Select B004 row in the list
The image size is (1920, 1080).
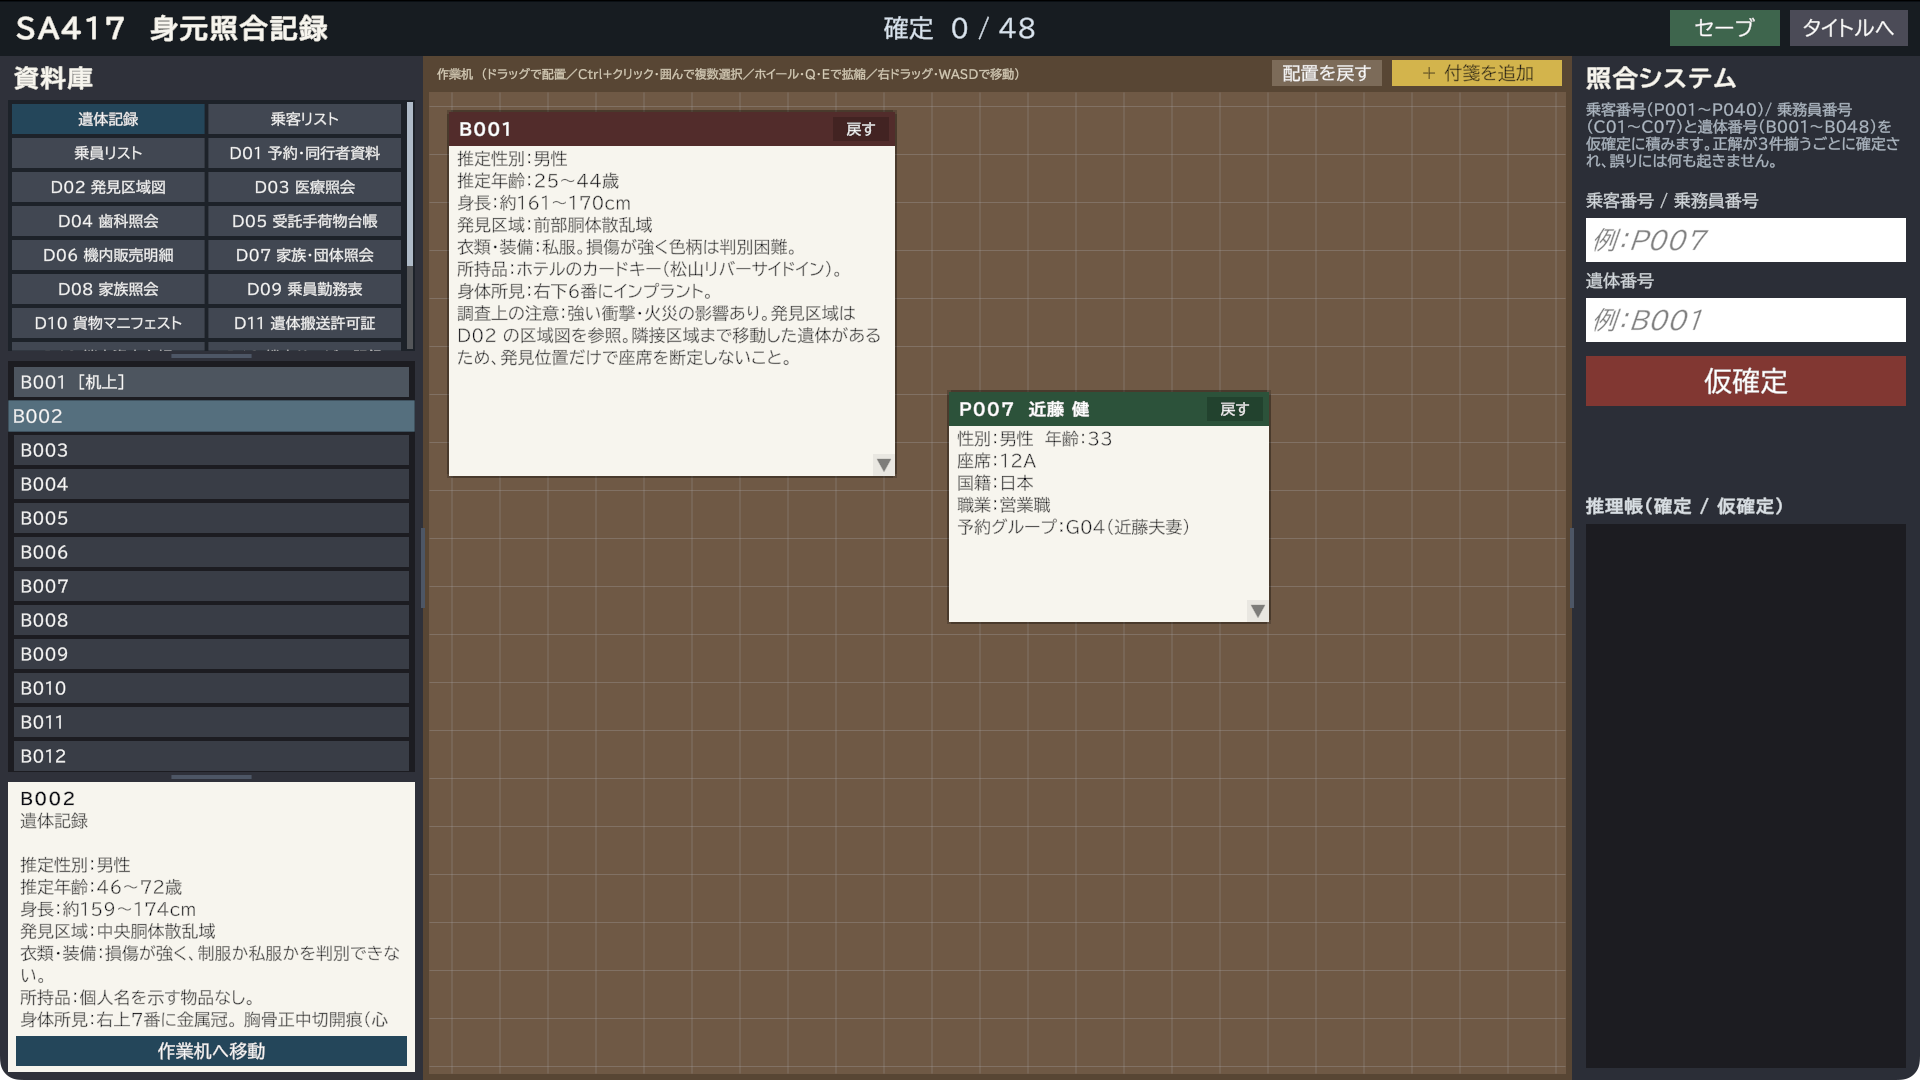(x=210, y=484)
